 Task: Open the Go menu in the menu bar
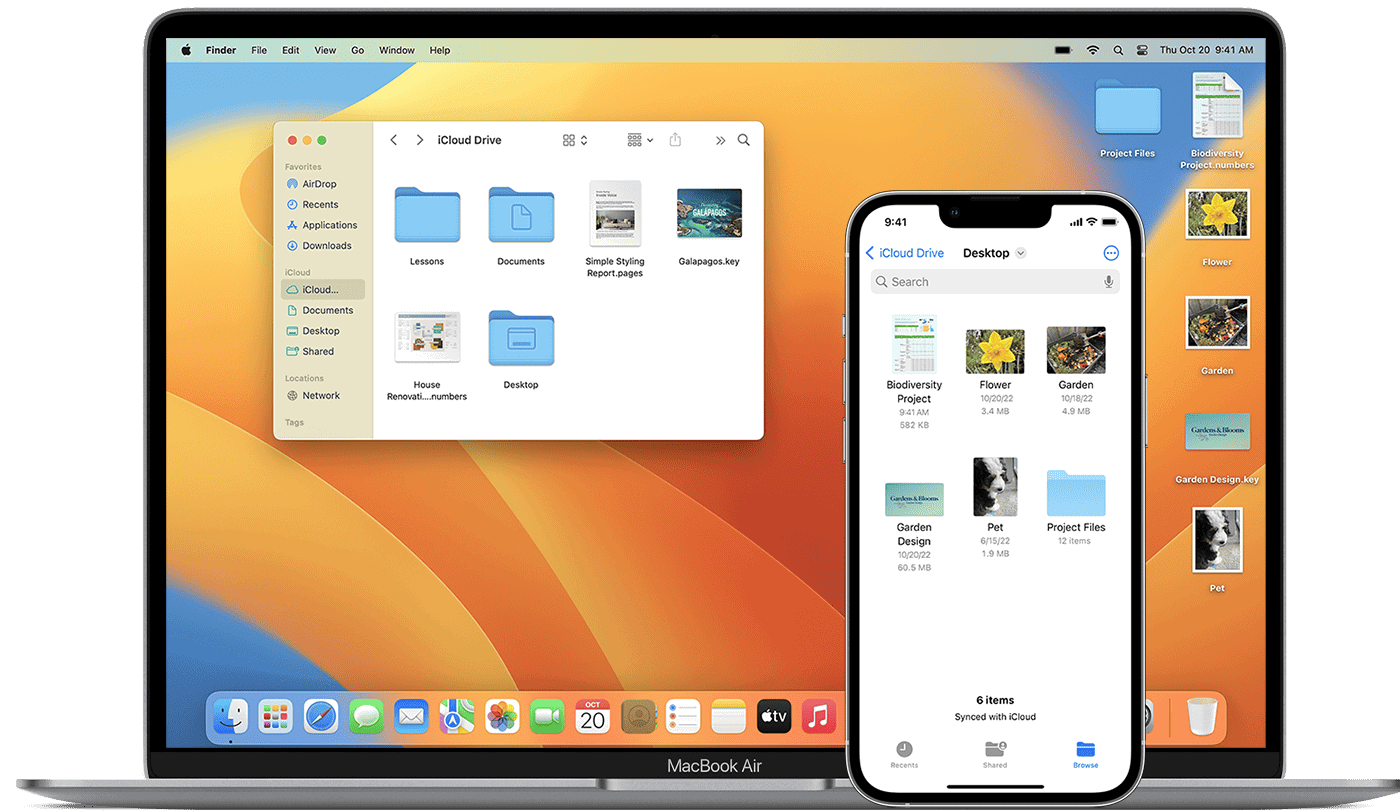click(357, 50)
